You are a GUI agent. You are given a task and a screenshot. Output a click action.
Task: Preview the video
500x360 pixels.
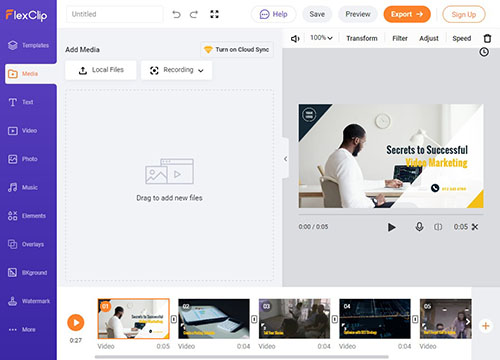tap(358, 14)
